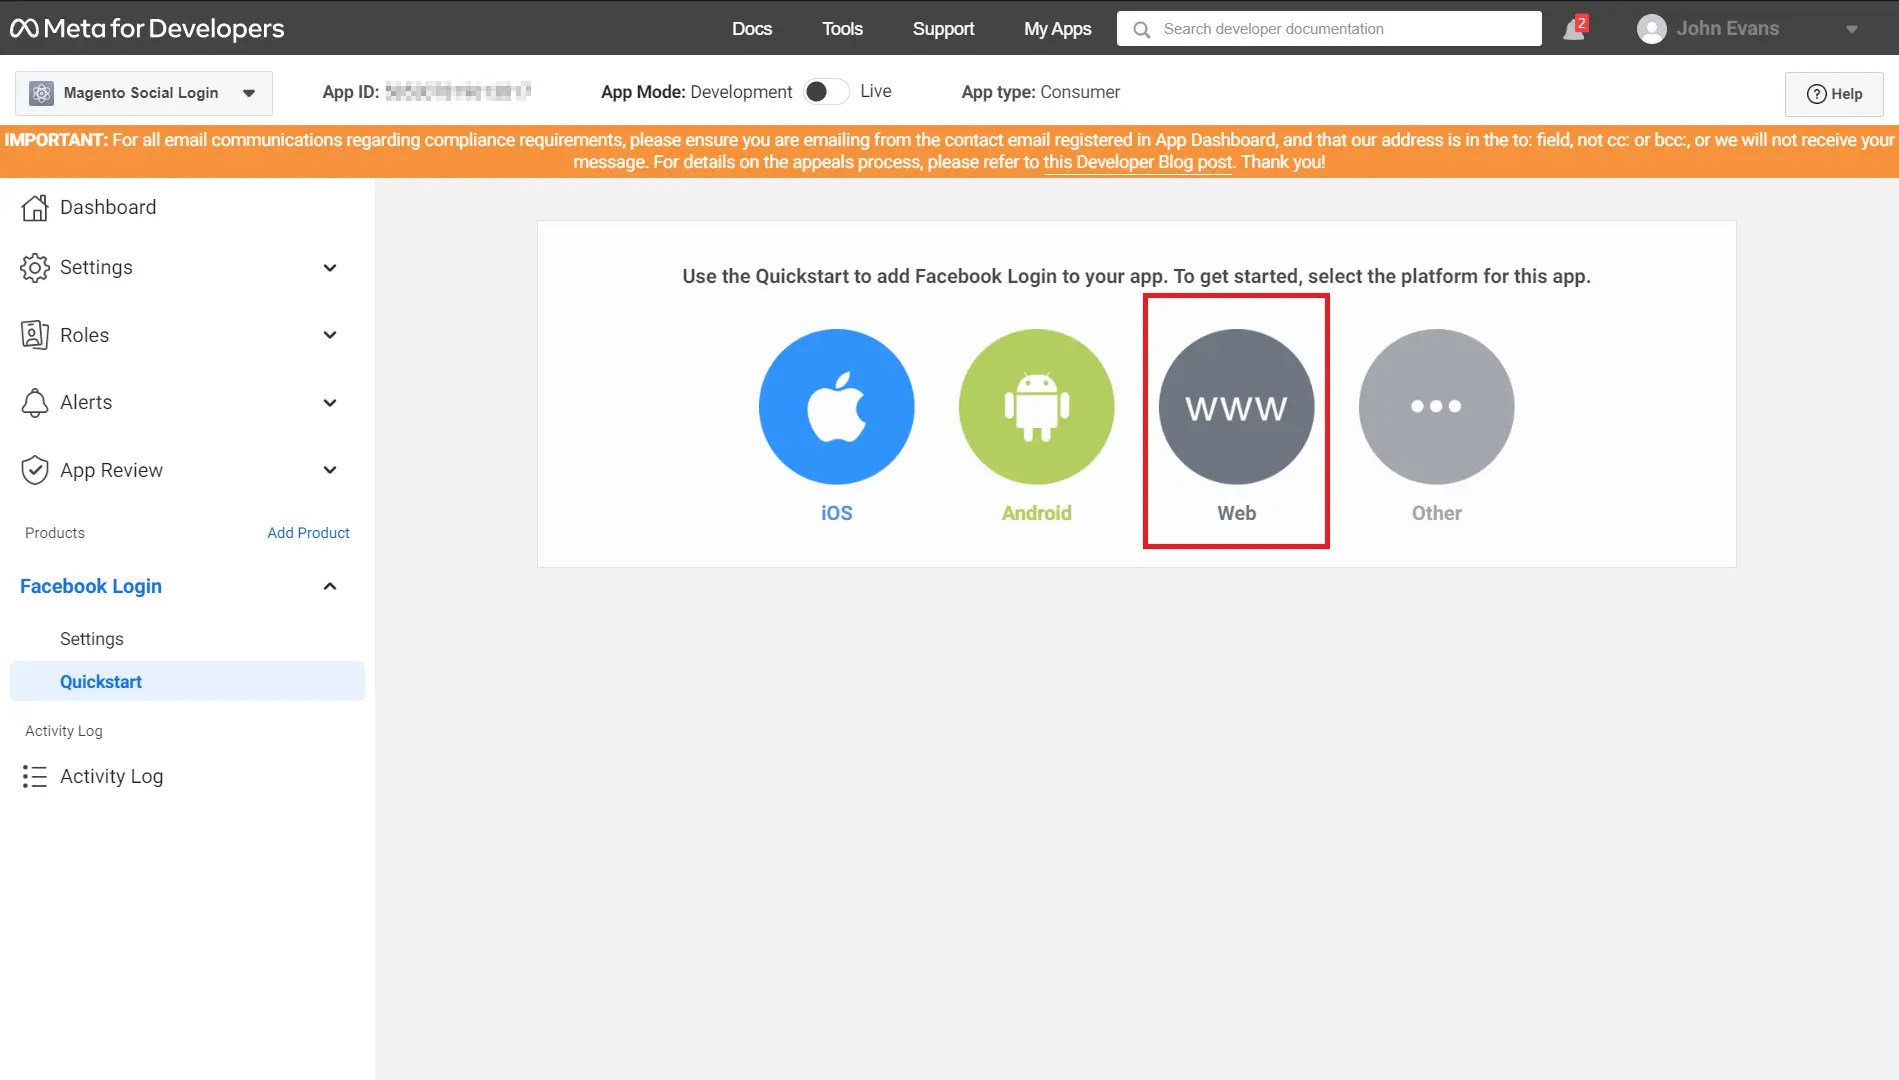Image resolution: width=1899 pixels, height=1080 pixels.
Task: Select the Dashboard sidebar icon
Action: (34, 207)
